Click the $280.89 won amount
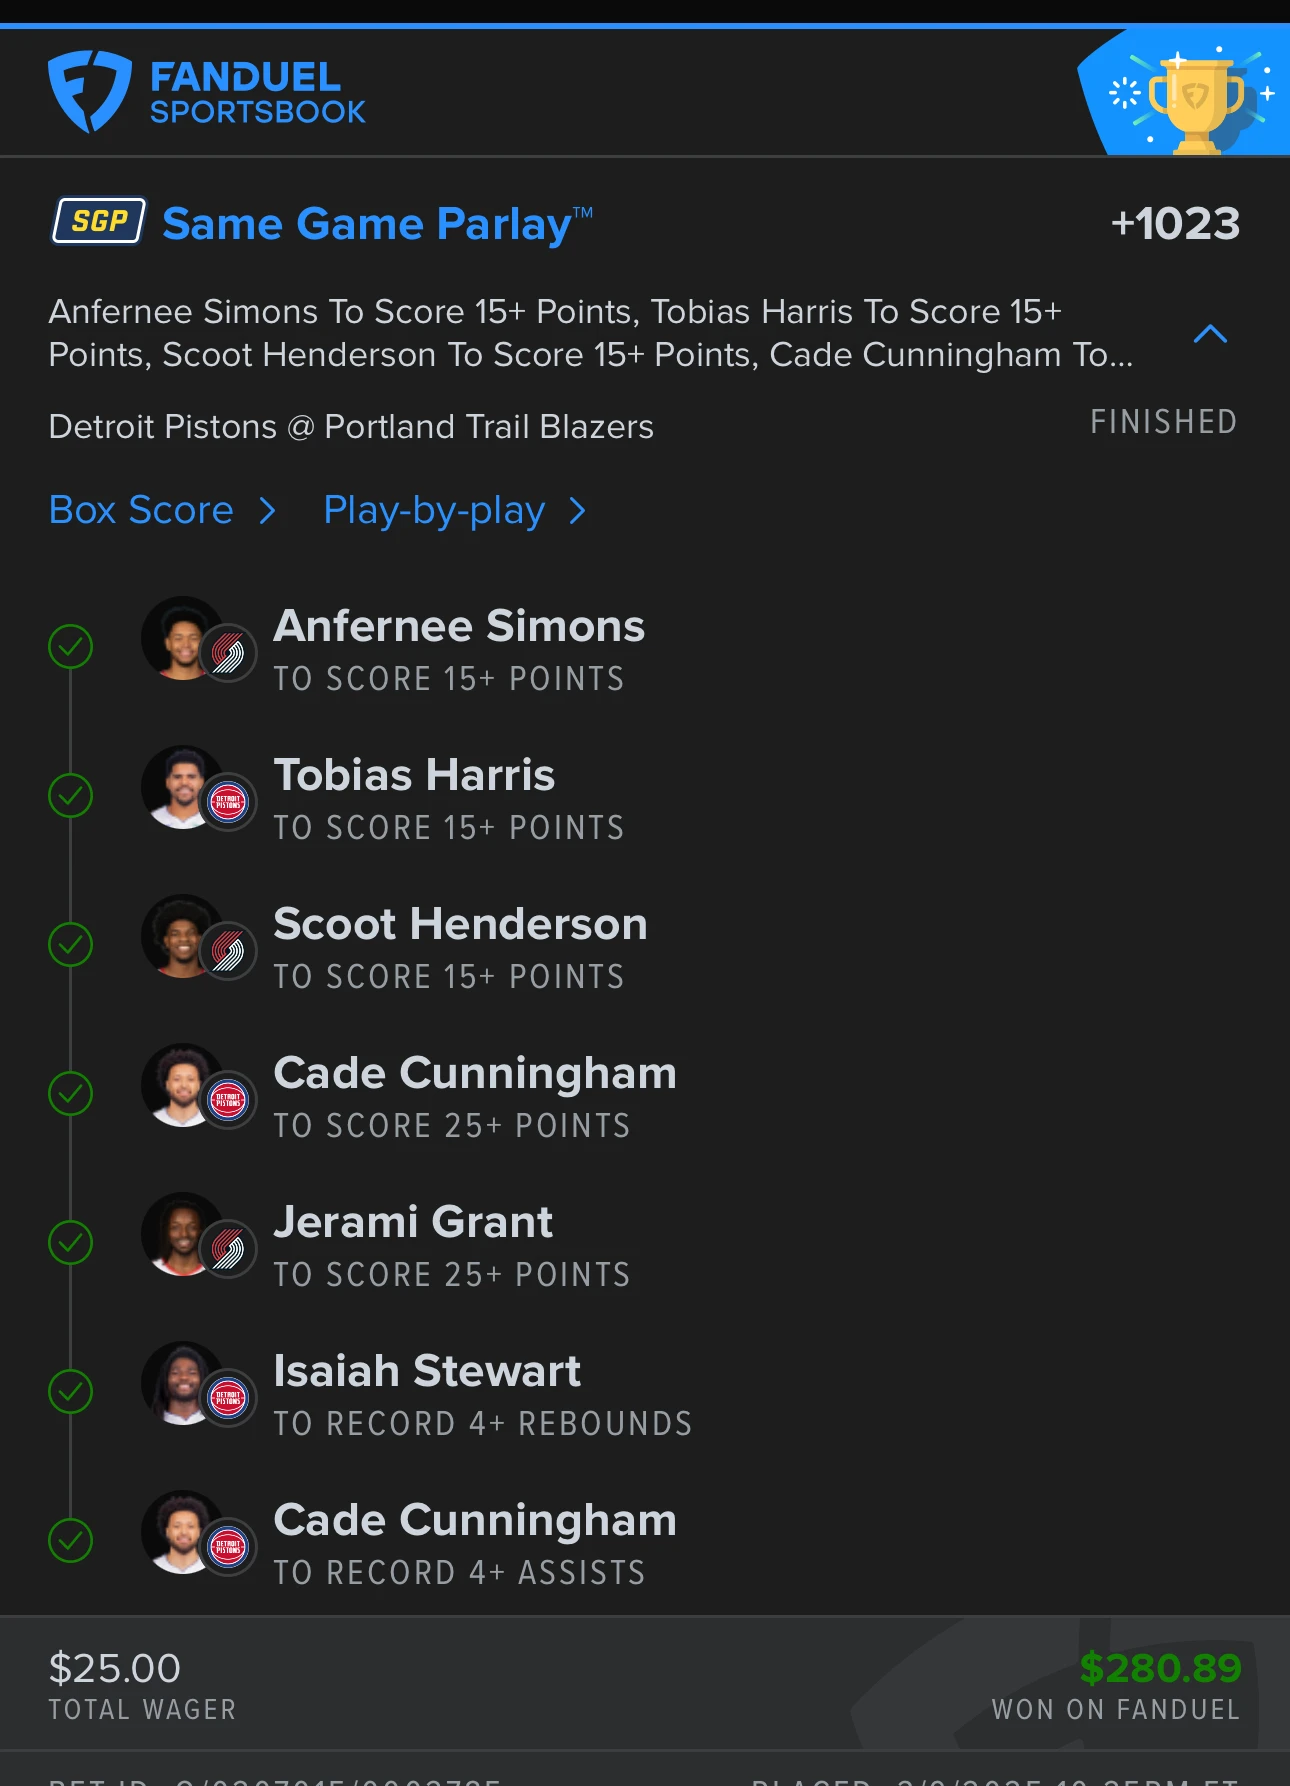Viewport: 1290px width, 1786px height. tap(1160, 1668)
